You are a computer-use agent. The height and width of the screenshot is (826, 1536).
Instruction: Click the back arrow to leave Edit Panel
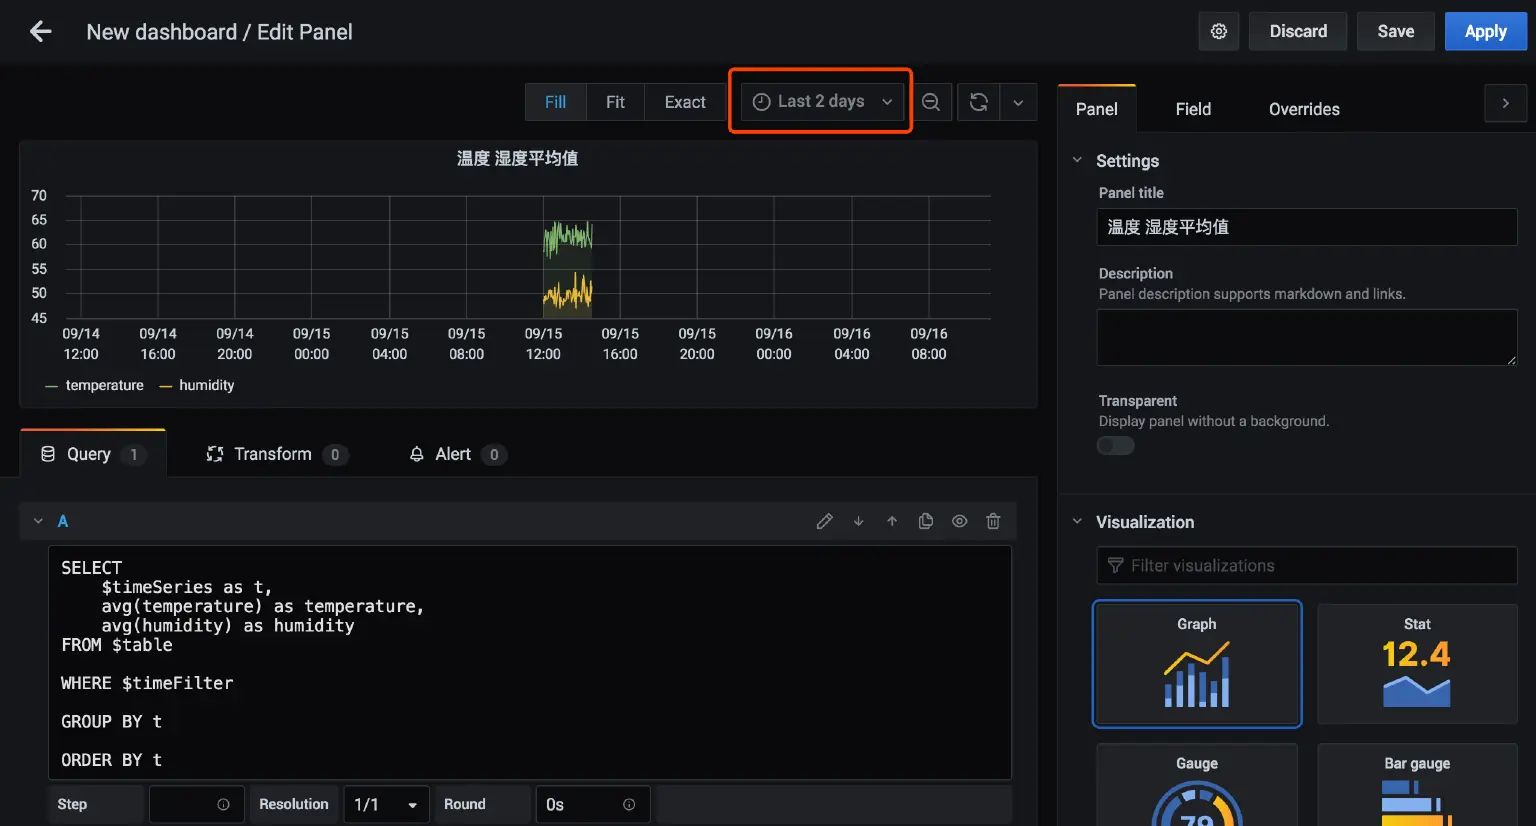click(x=40, y=32)
